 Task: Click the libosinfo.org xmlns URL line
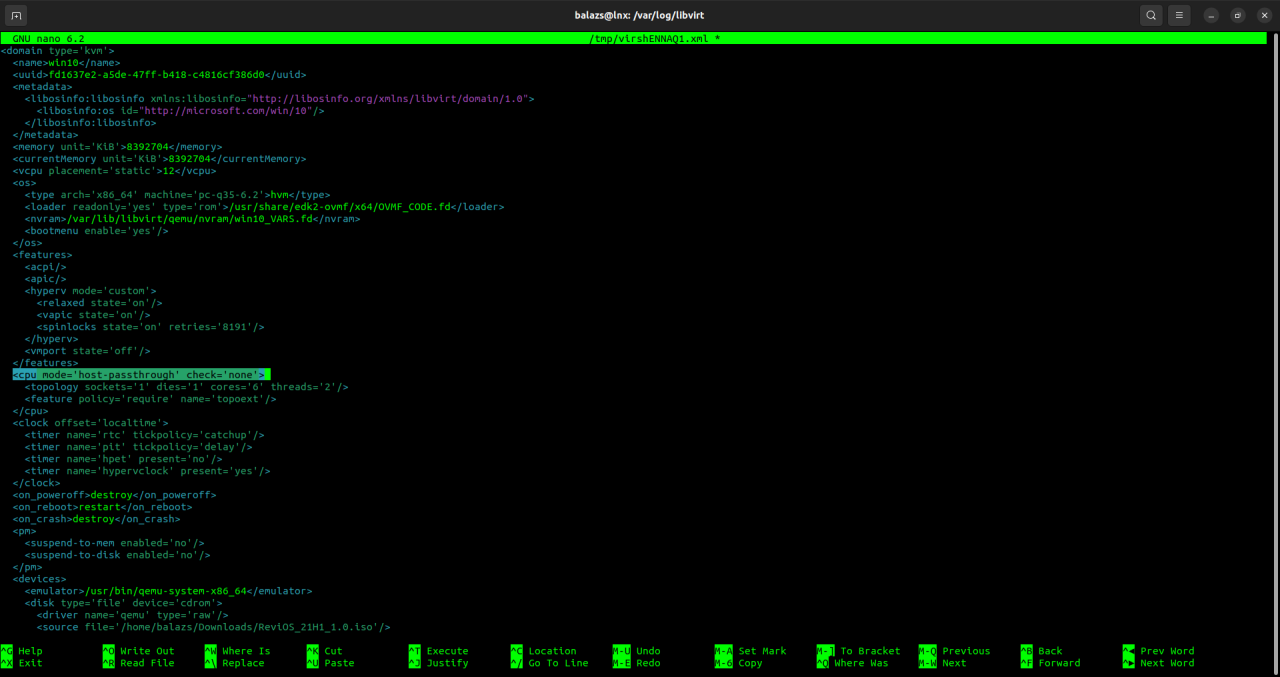pos(280,99)
